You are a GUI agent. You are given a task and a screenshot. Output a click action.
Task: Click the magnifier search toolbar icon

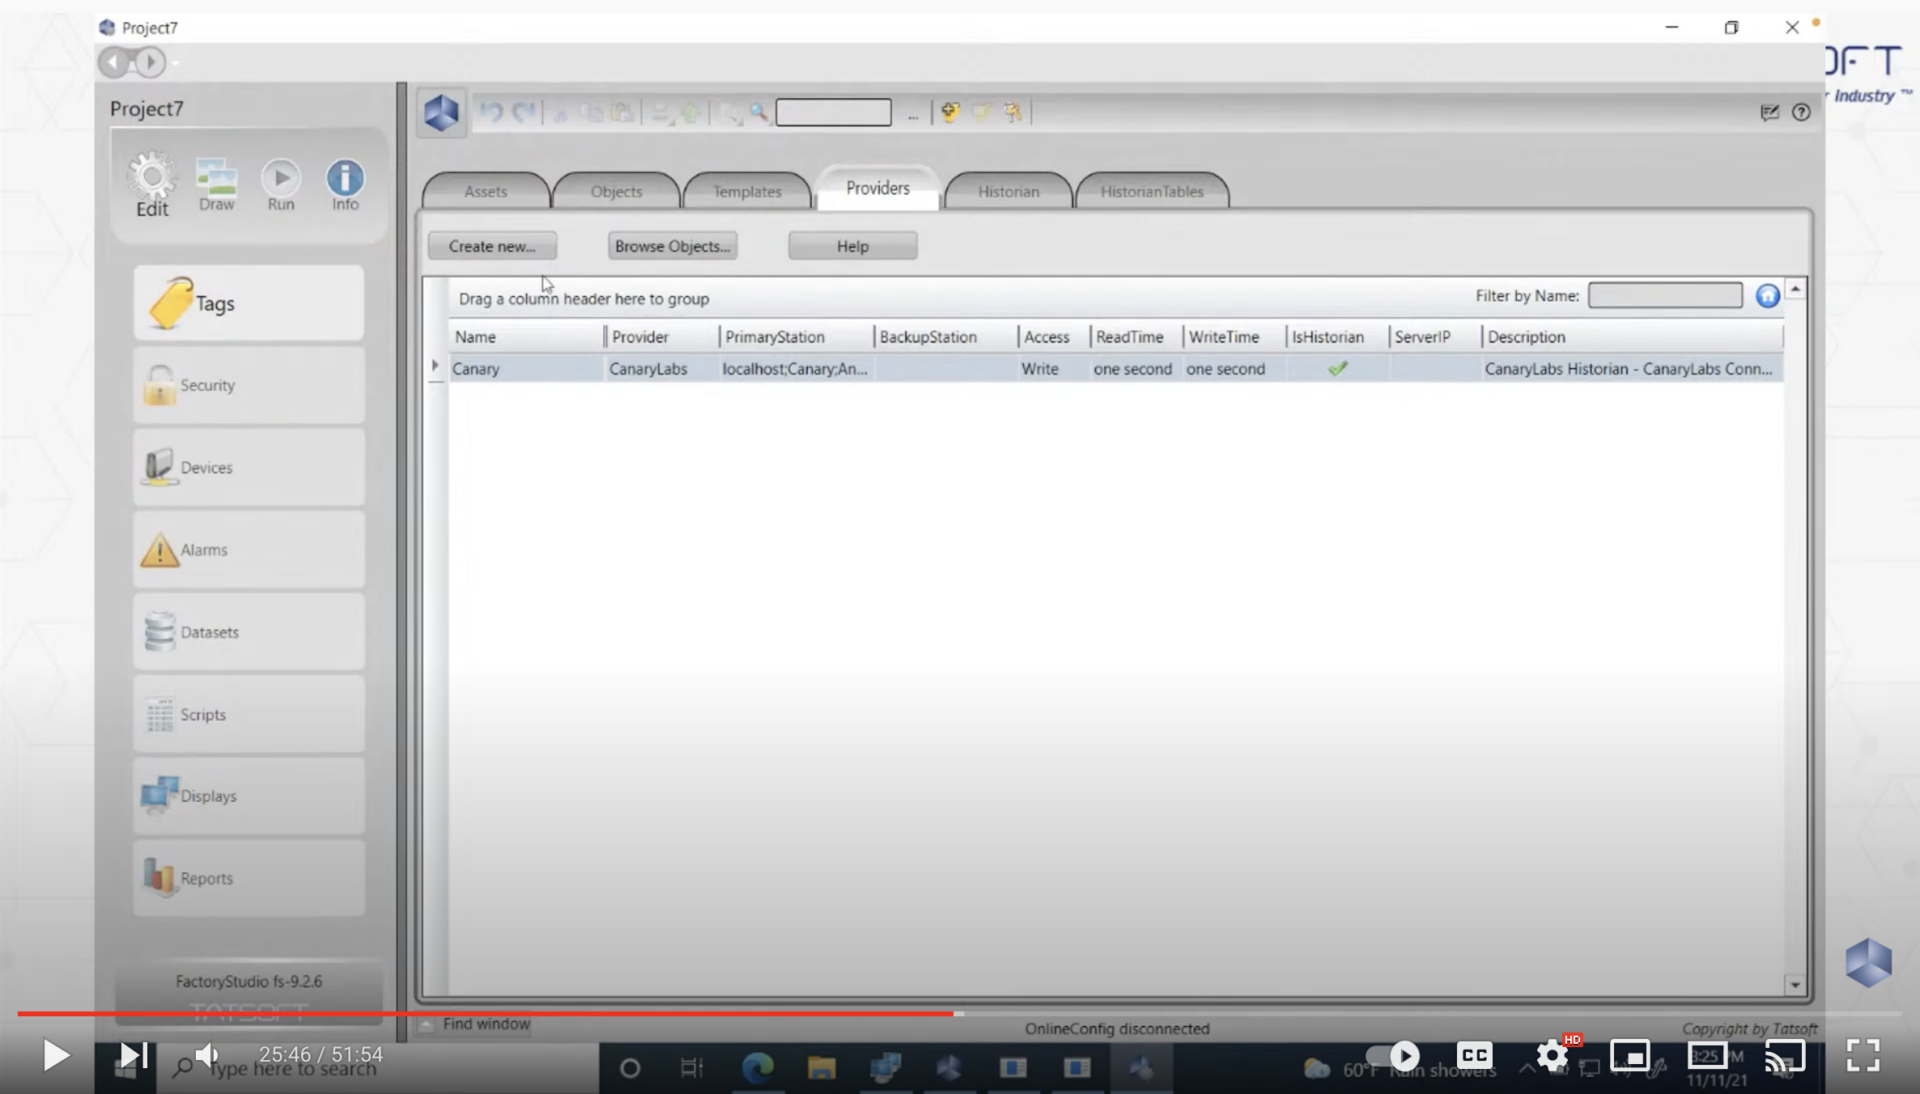(x=759, y=113)
